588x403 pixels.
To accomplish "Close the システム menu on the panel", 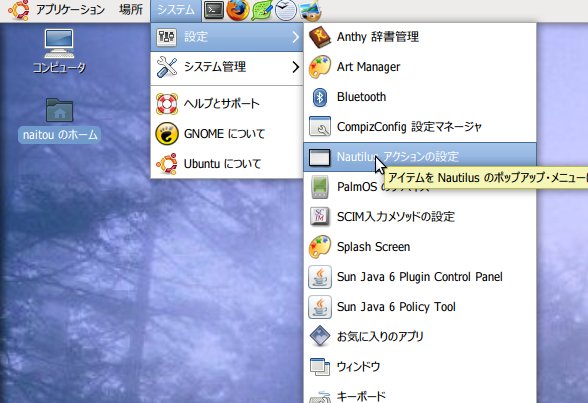I will click(x=176, y=10).
